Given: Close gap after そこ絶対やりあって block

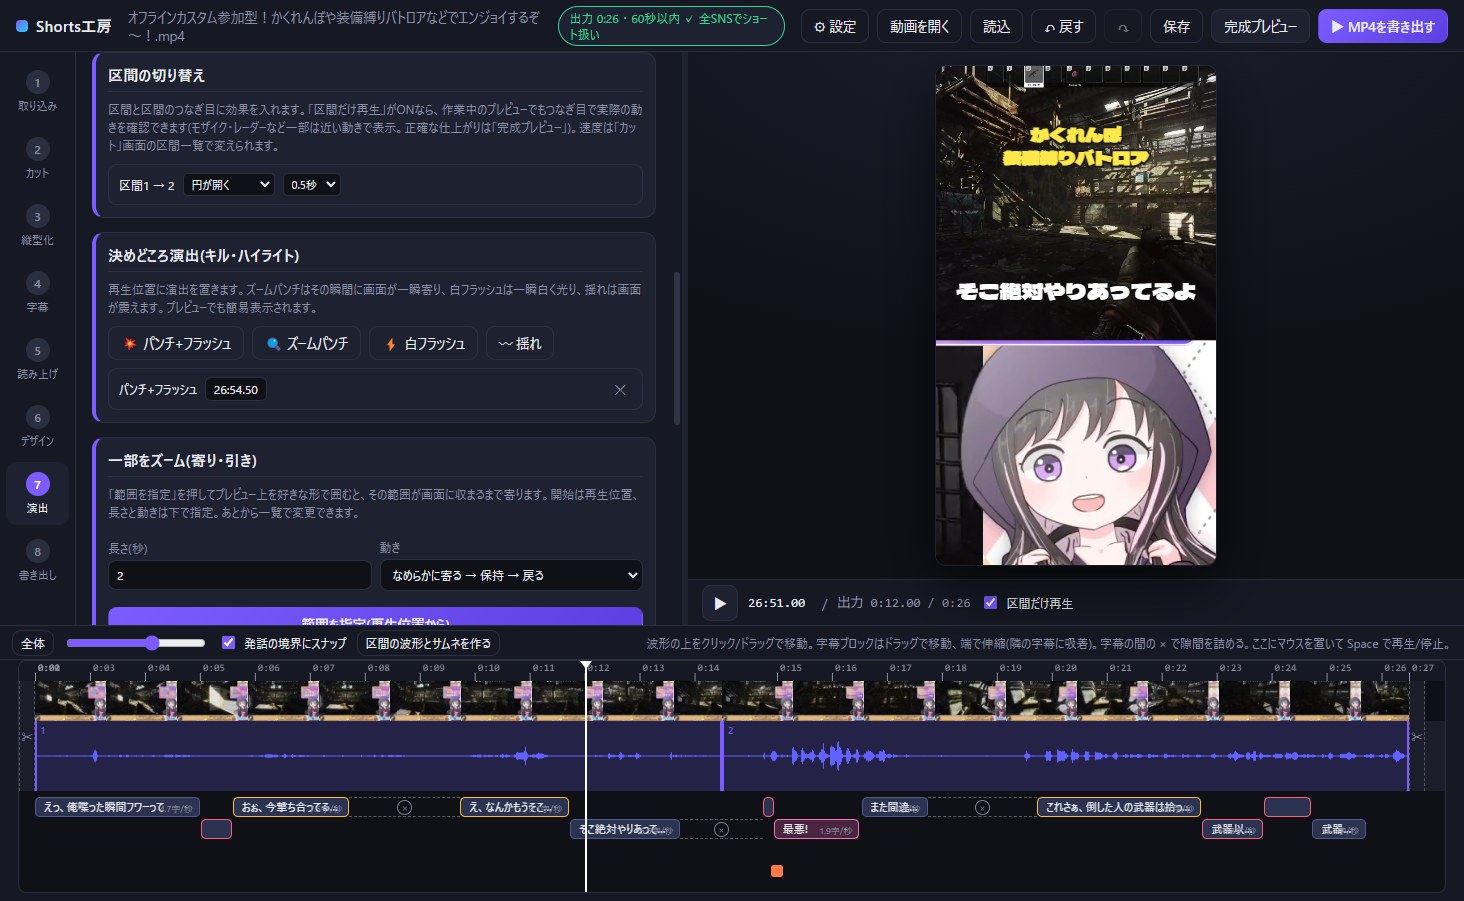Looking at the screenshot, I should 721,829.
